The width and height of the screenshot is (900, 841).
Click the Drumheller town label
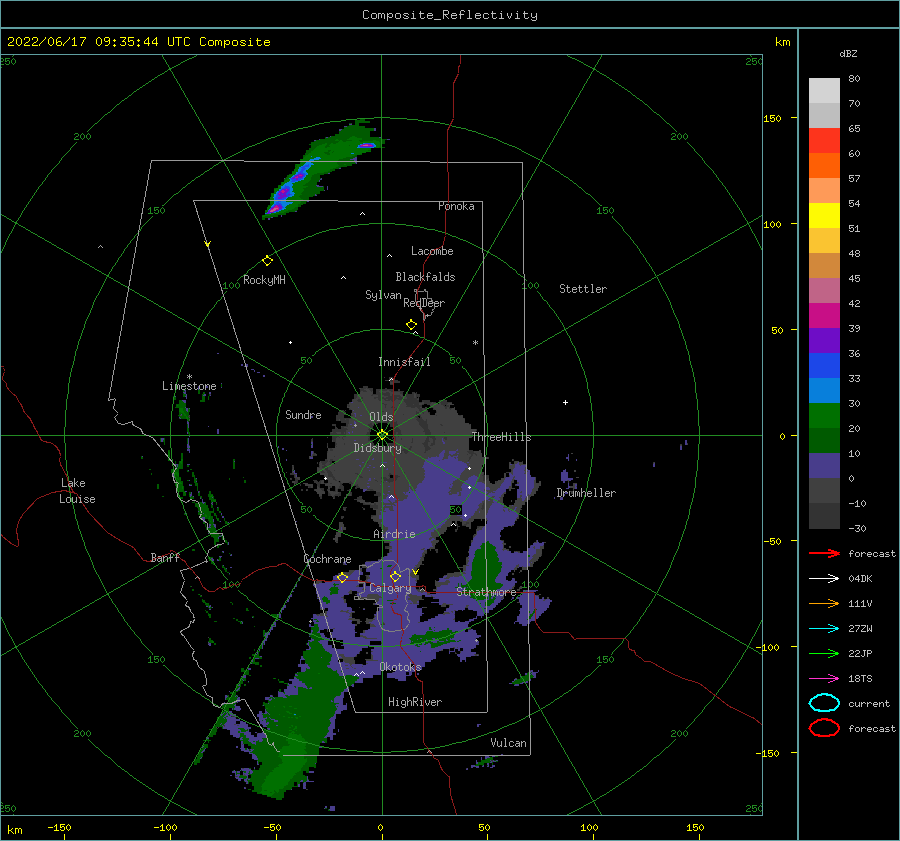pyautogui.click(x=586, y=493)
